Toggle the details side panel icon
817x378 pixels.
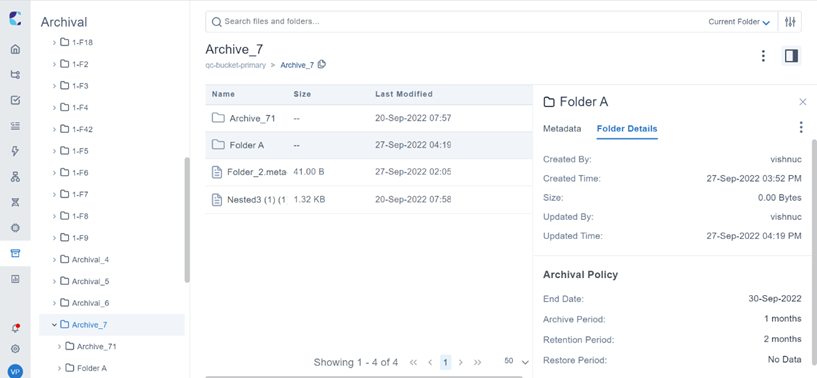(x=791, y=56)
